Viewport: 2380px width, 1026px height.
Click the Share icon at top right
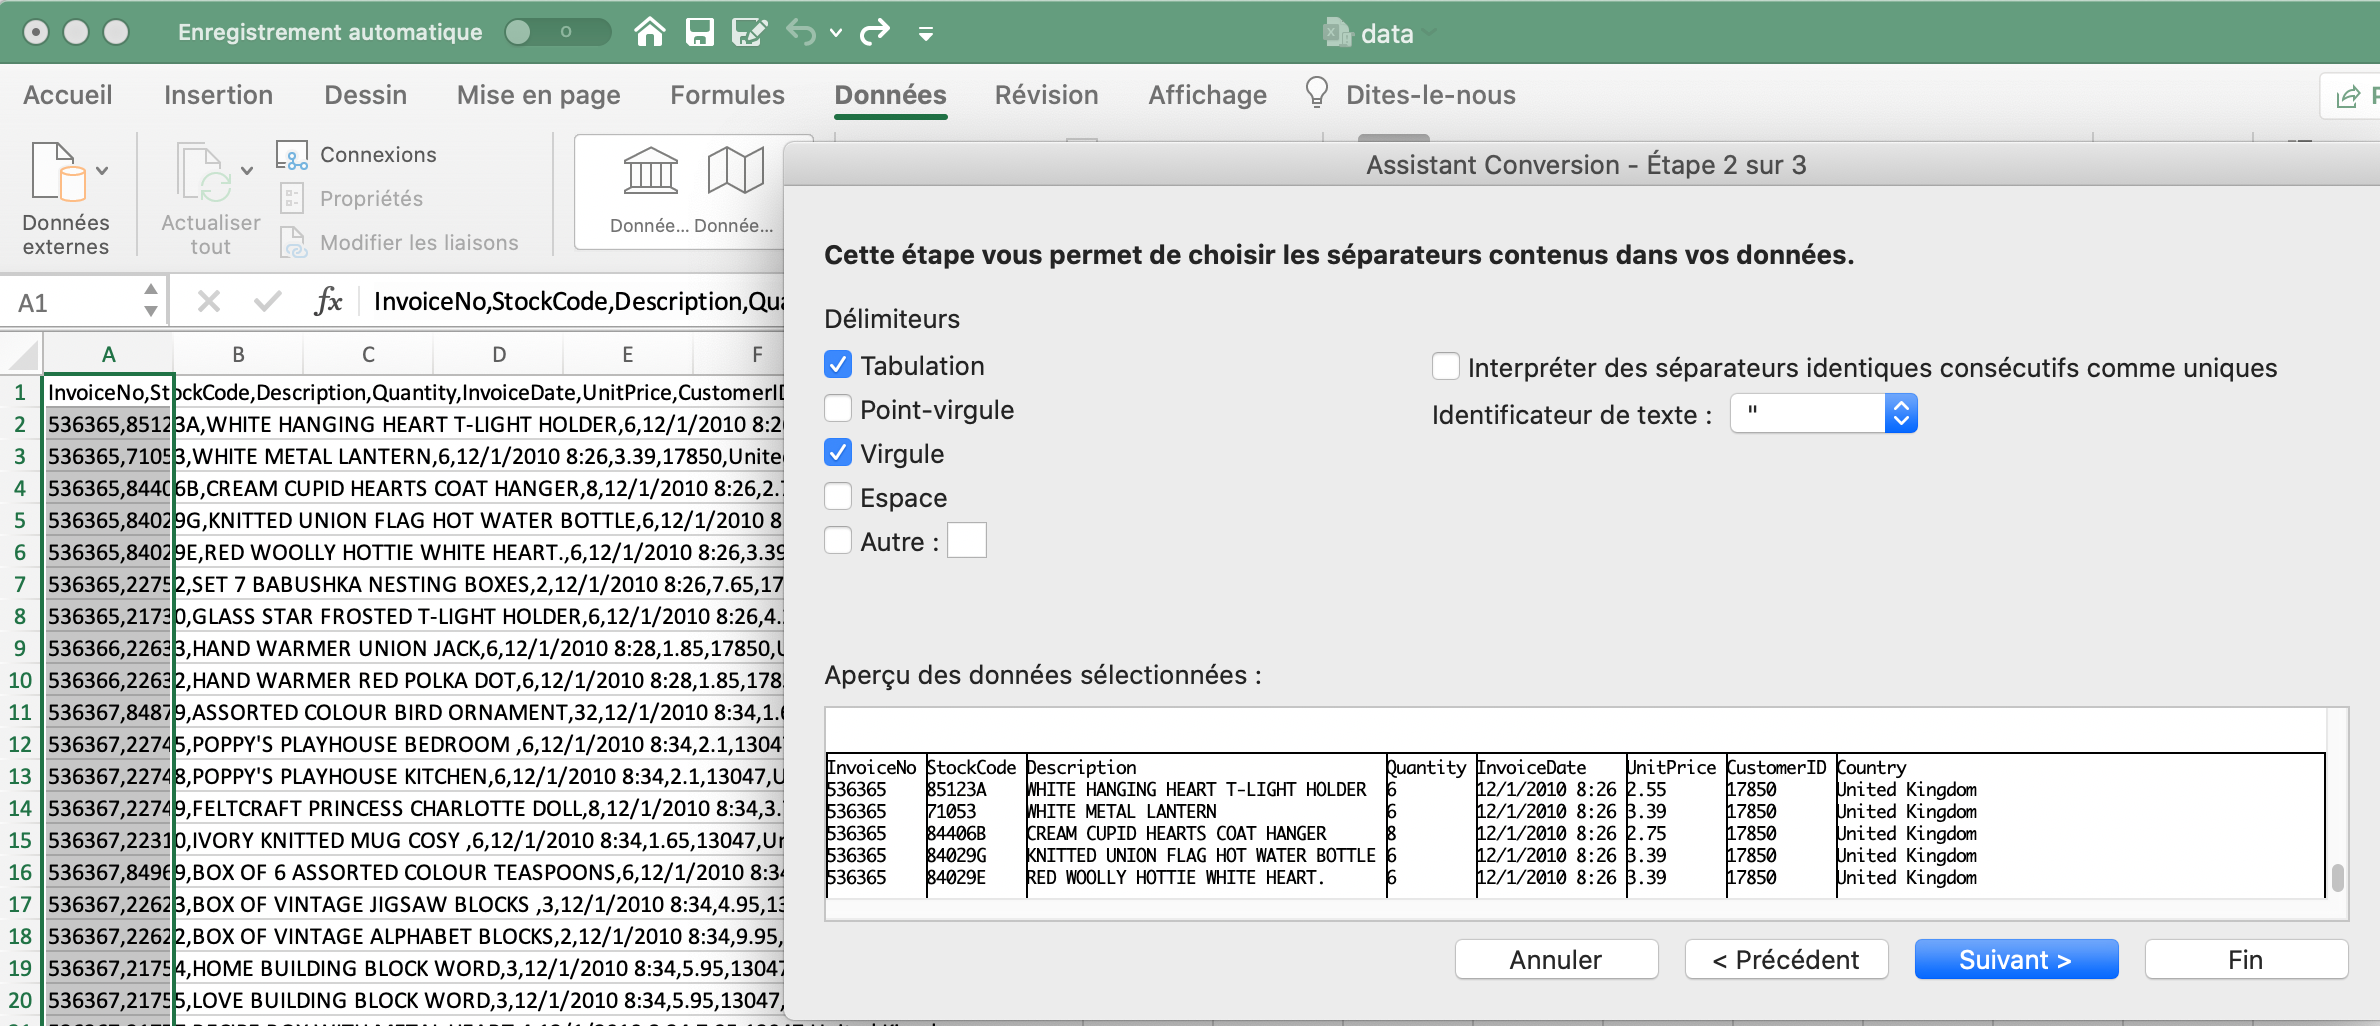point(2347,96)
